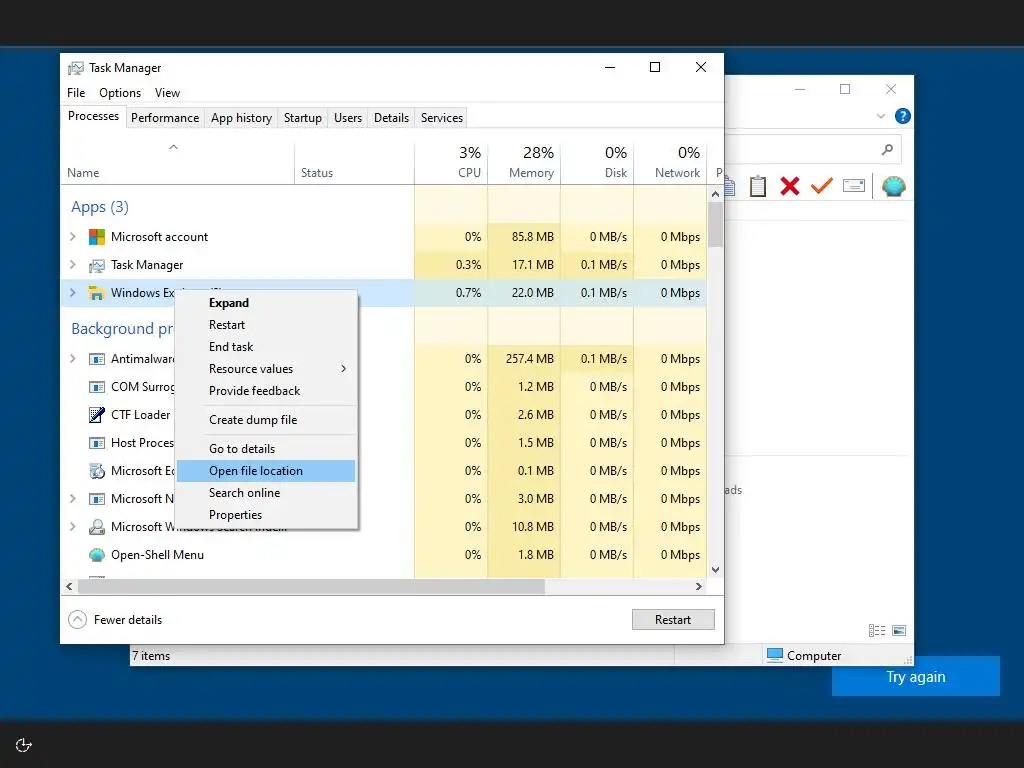Image resolution: width=1024 pixels, height=768 pixels.
Task: Switch to the Performance tab
Action: click(x=165, y=118)
